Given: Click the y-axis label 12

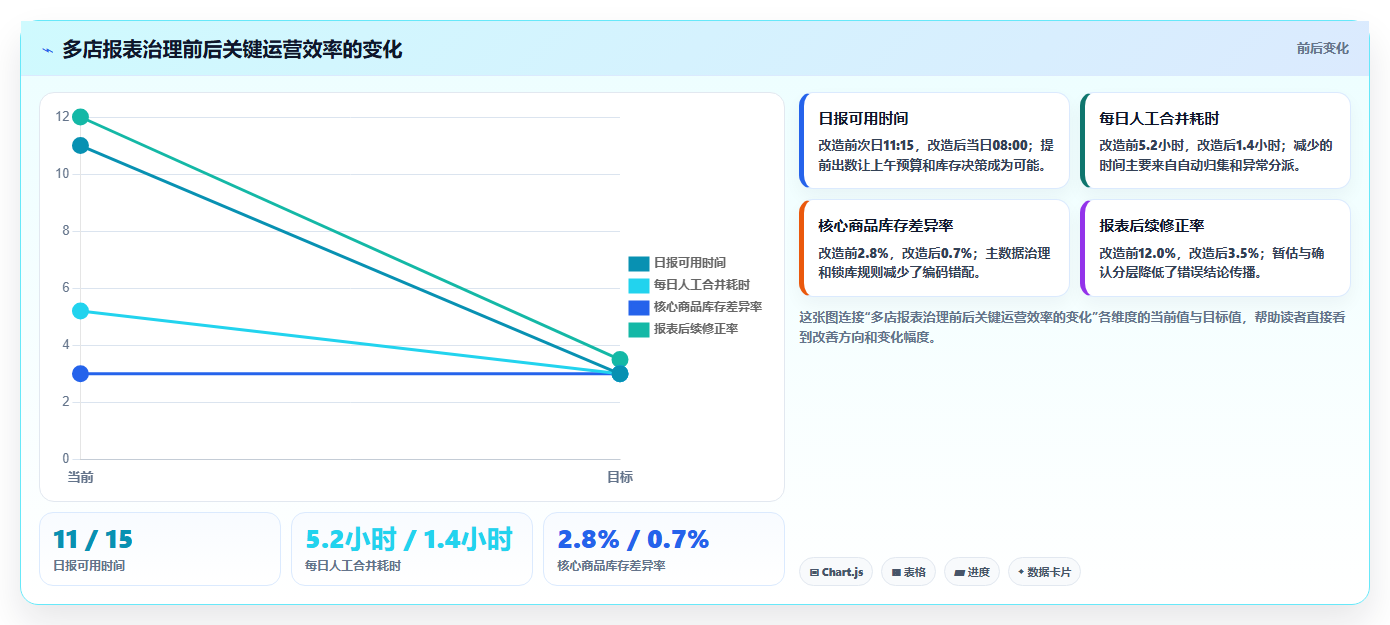Looking at the screenshot, I should coord(62,117).
